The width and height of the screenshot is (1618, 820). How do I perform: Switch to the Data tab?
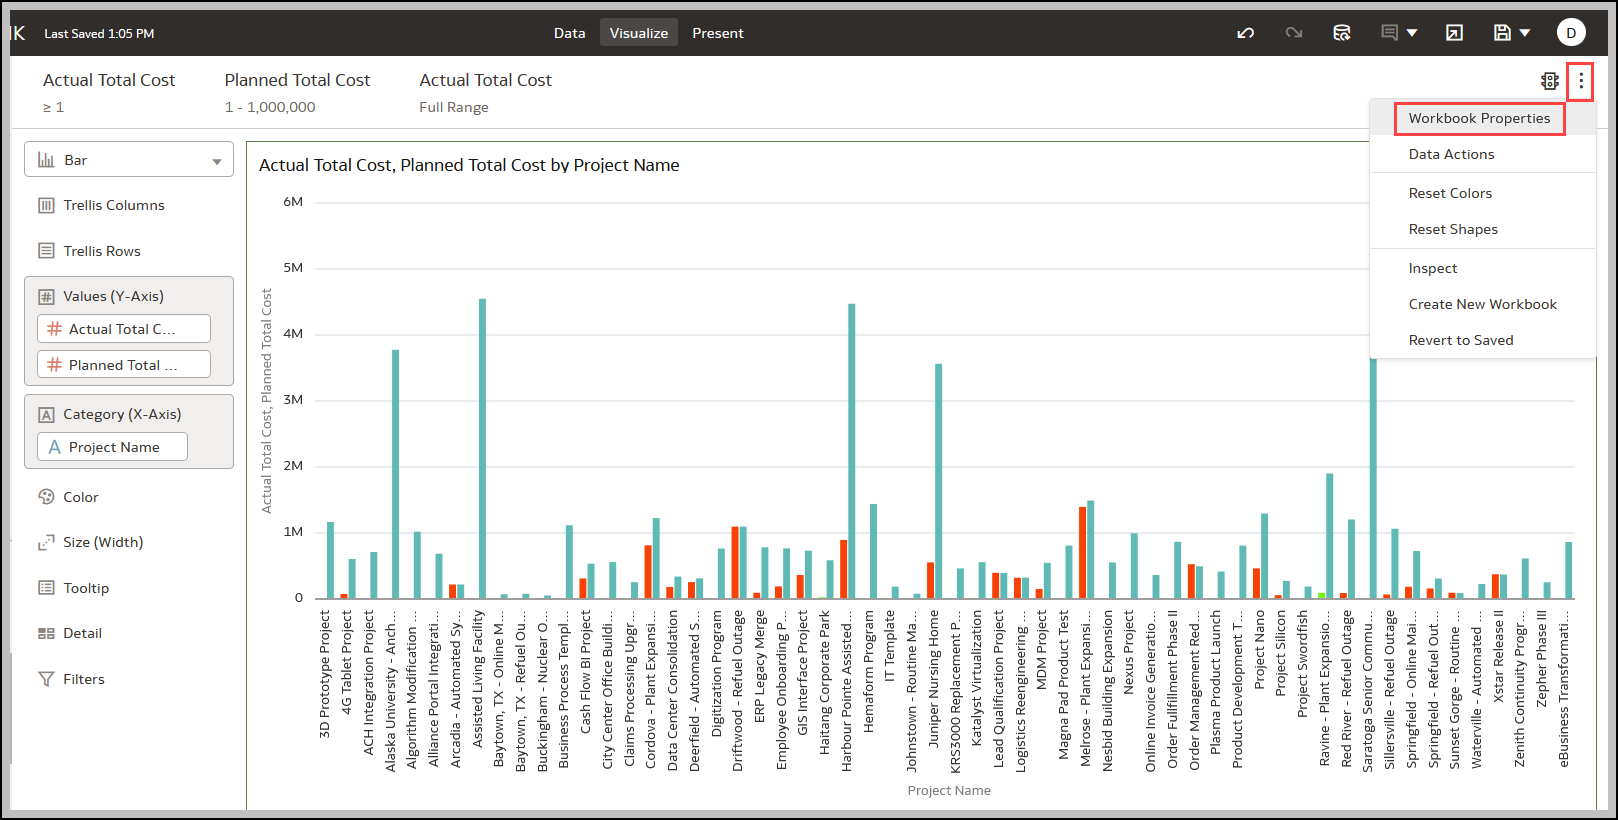click(569, 33)
